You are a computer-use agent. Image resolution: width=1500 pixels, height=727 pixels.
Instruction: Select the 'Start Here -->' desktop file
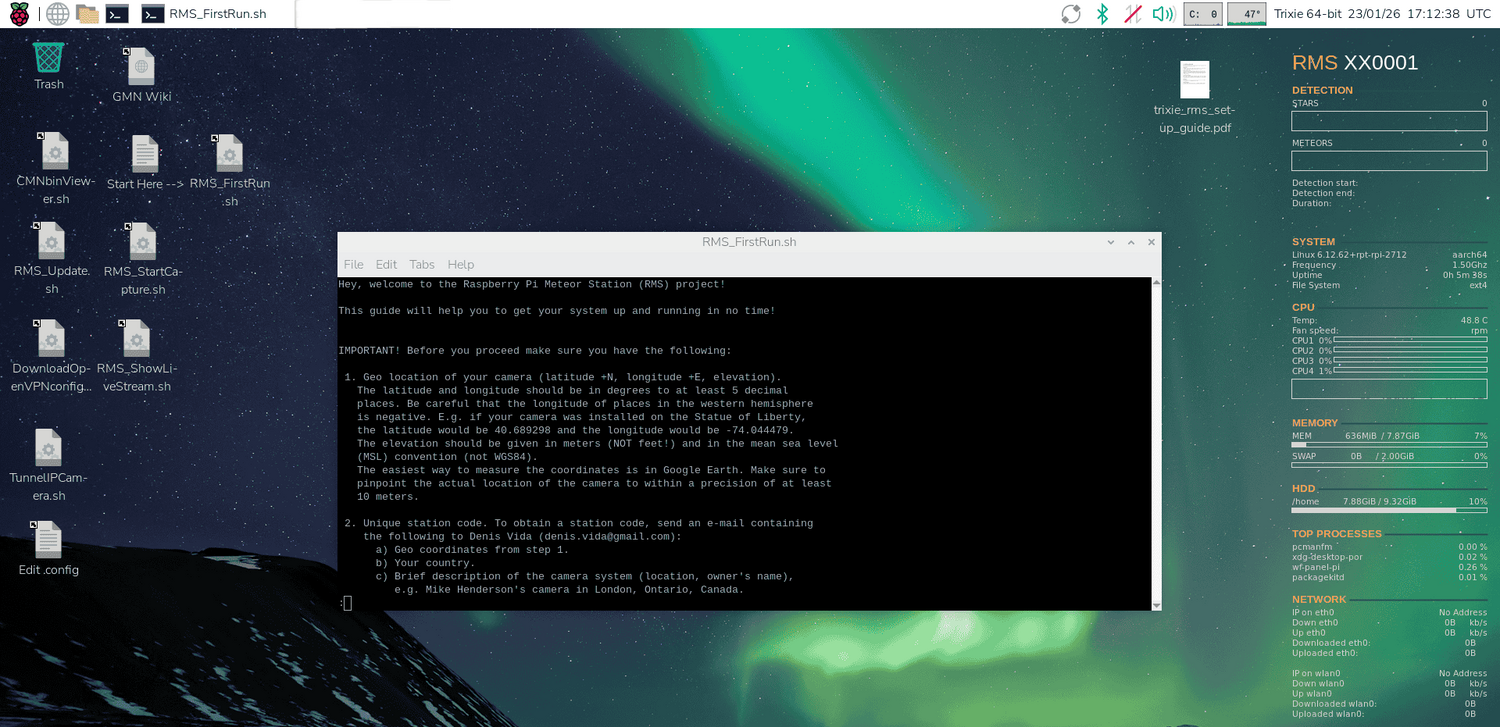pyautogui.click(x=145, y=163)
